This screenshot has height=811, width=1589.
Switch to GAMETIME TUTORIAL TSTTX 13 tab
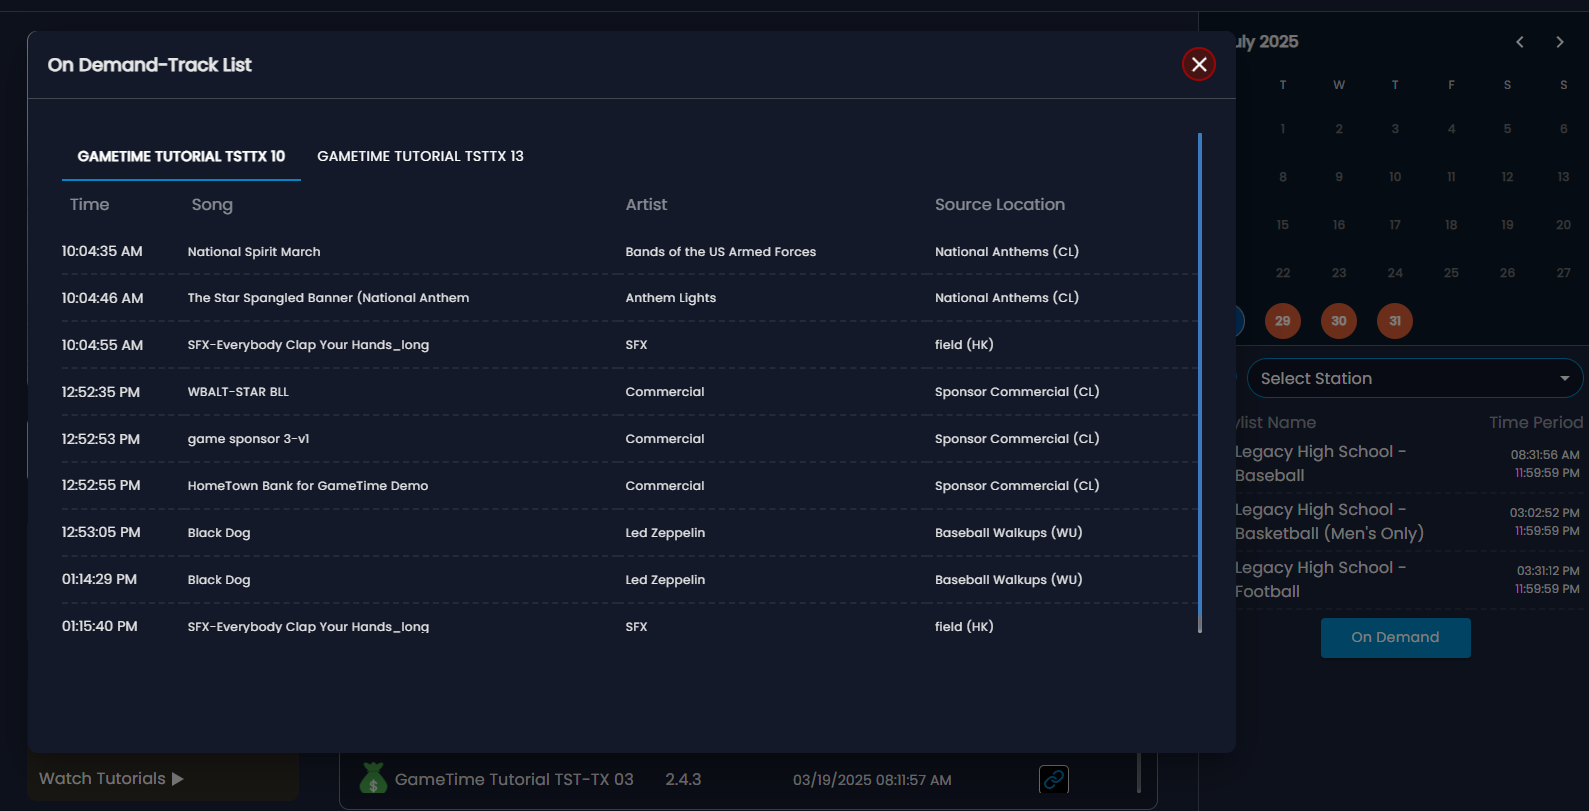(x=420, y=156)
